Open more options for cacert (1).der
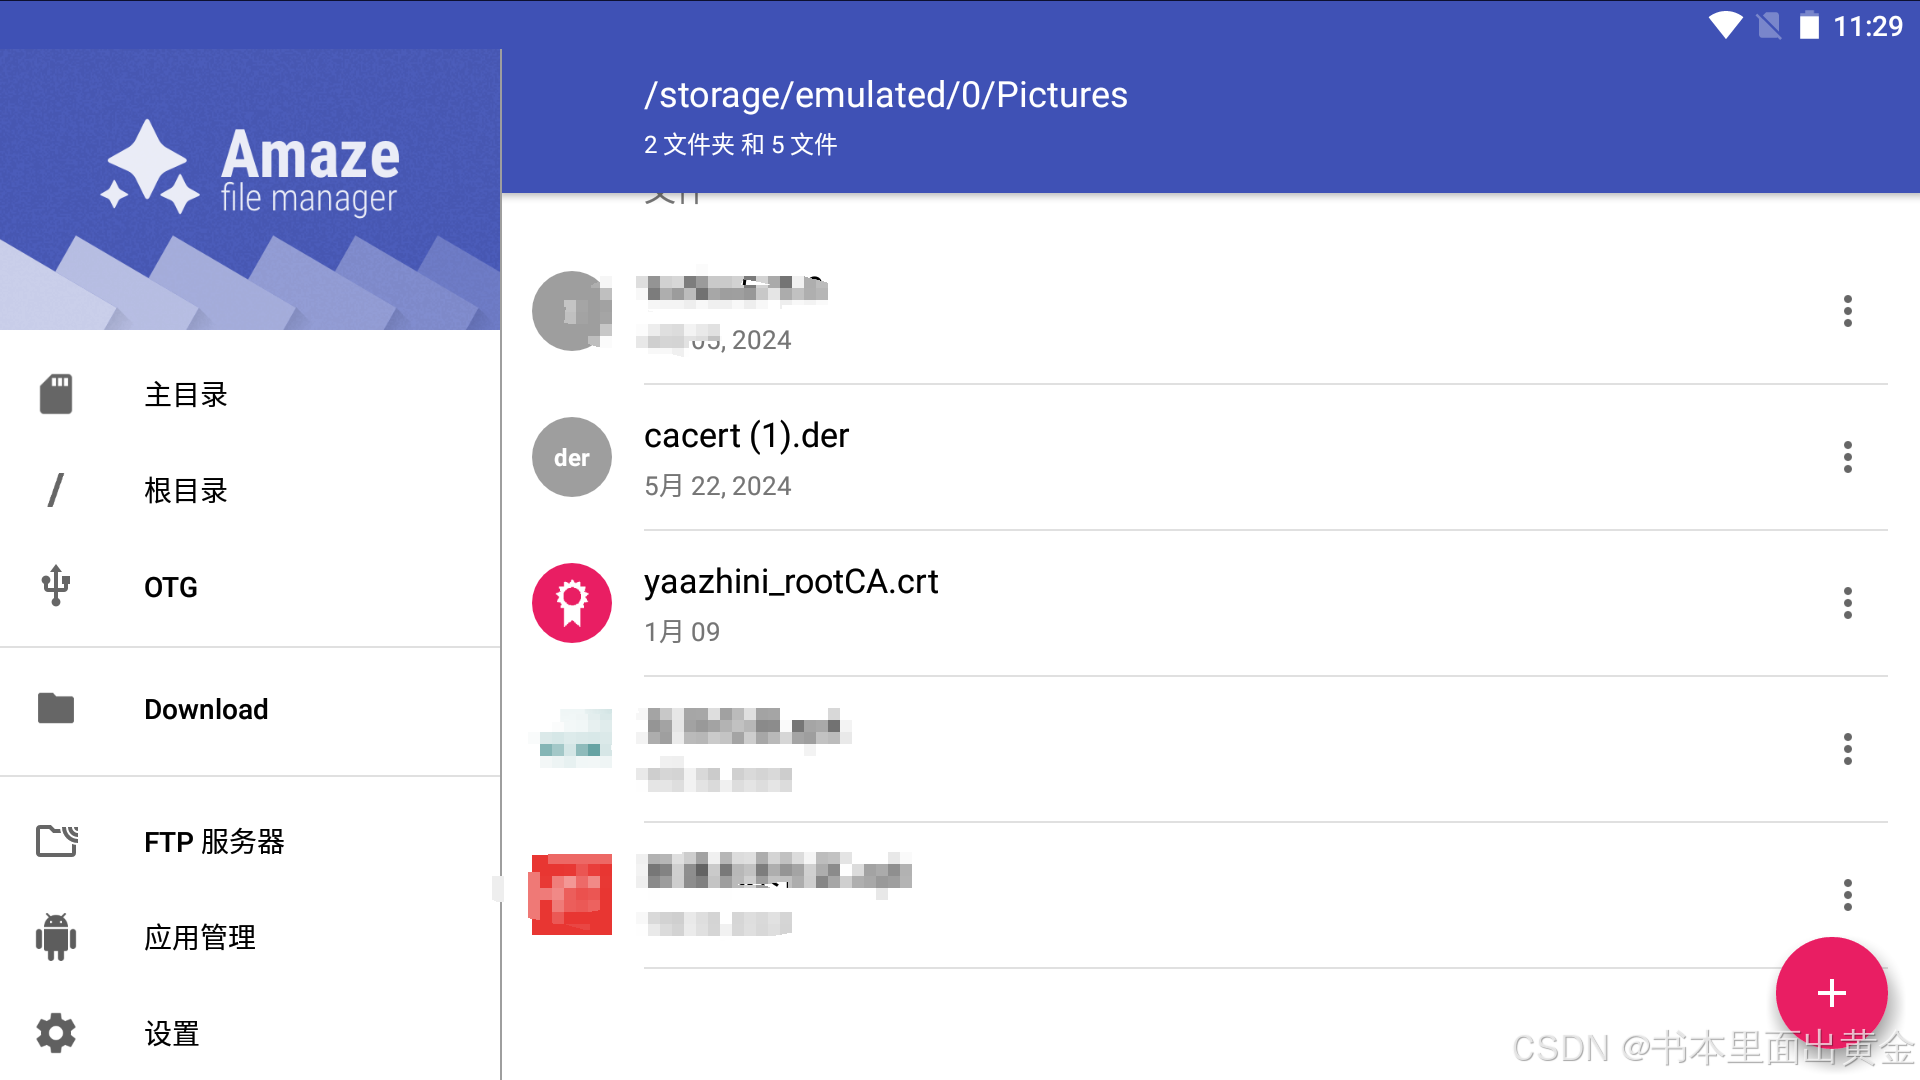 coord(1847,457)
